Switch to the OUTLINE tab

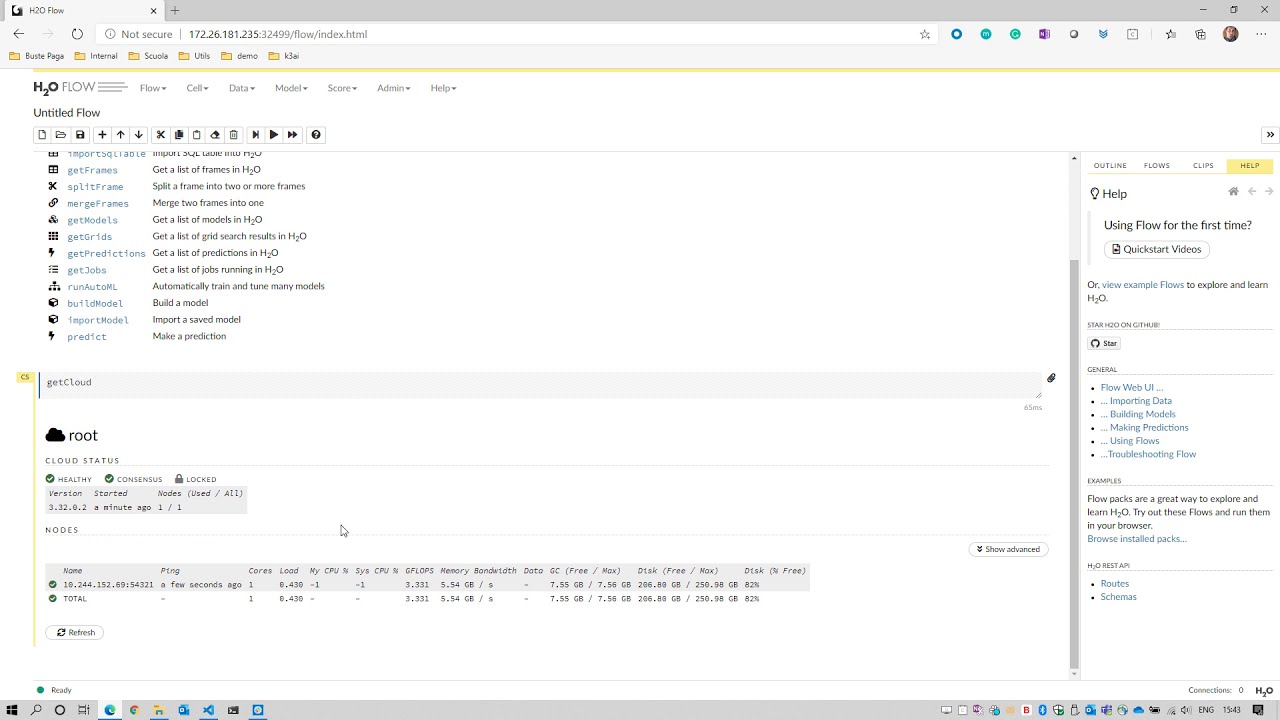(1110, 166)
